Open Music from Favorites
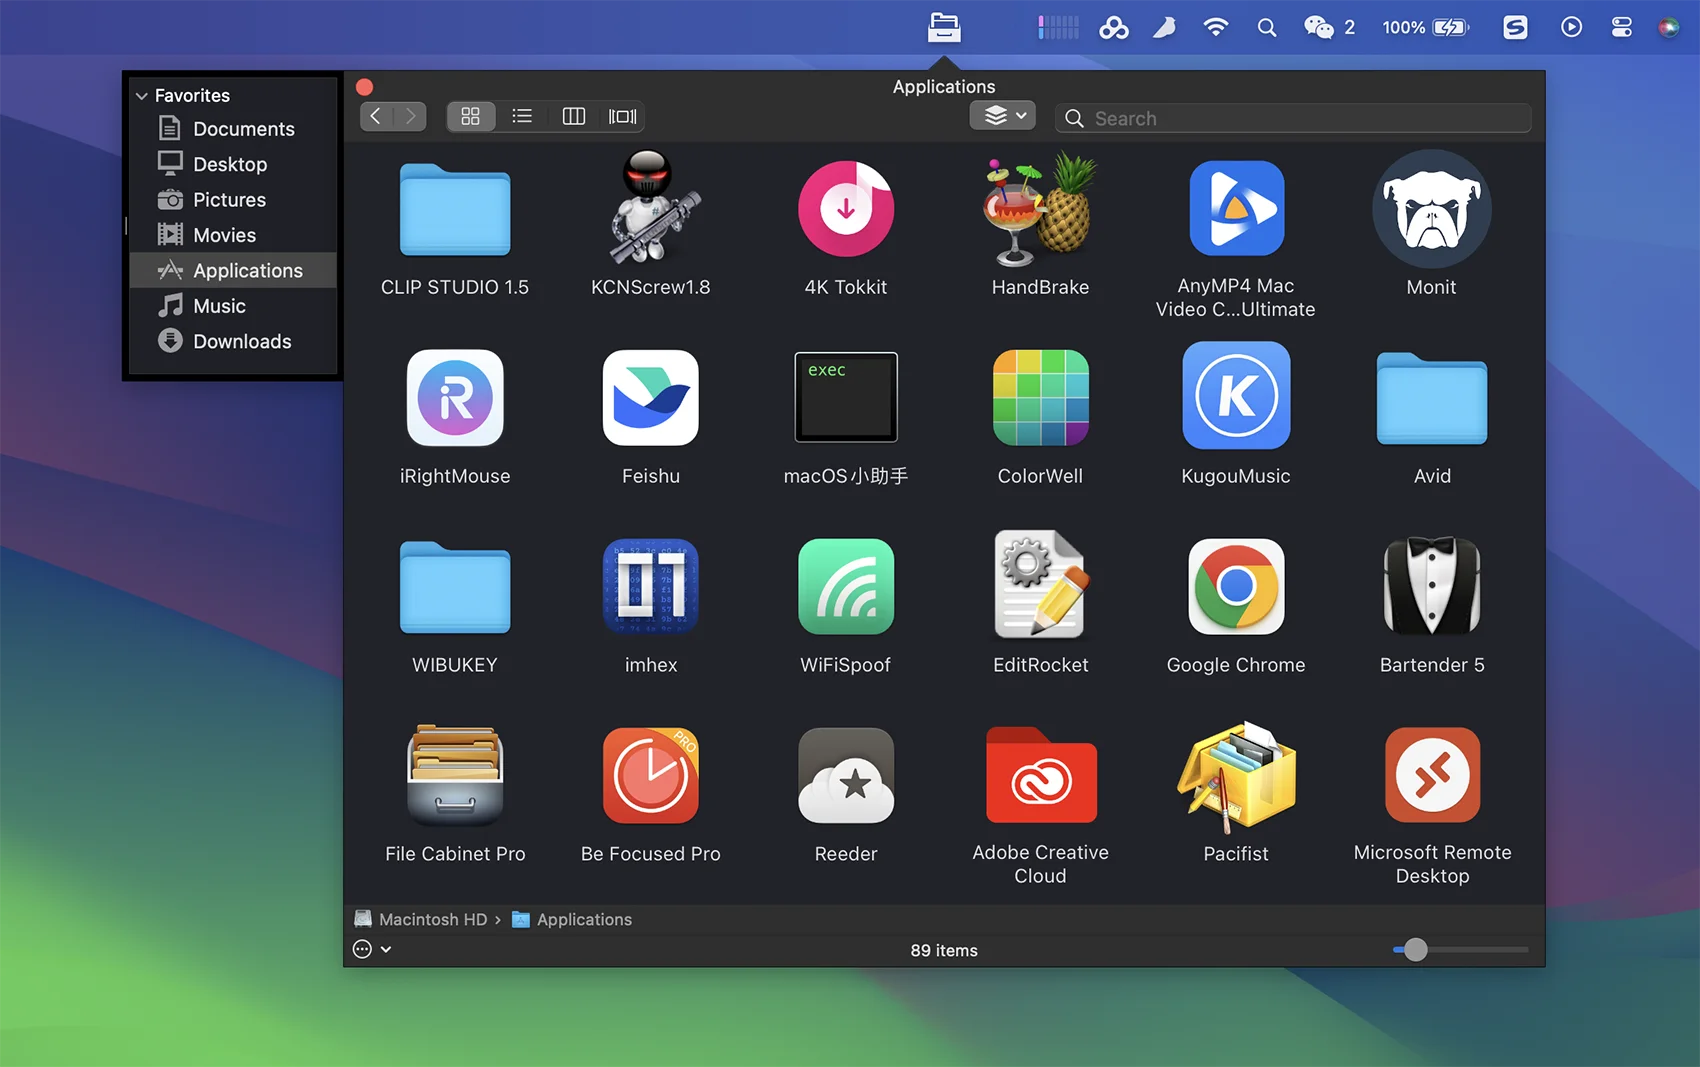1700x1067 pixels. [234, 306]
